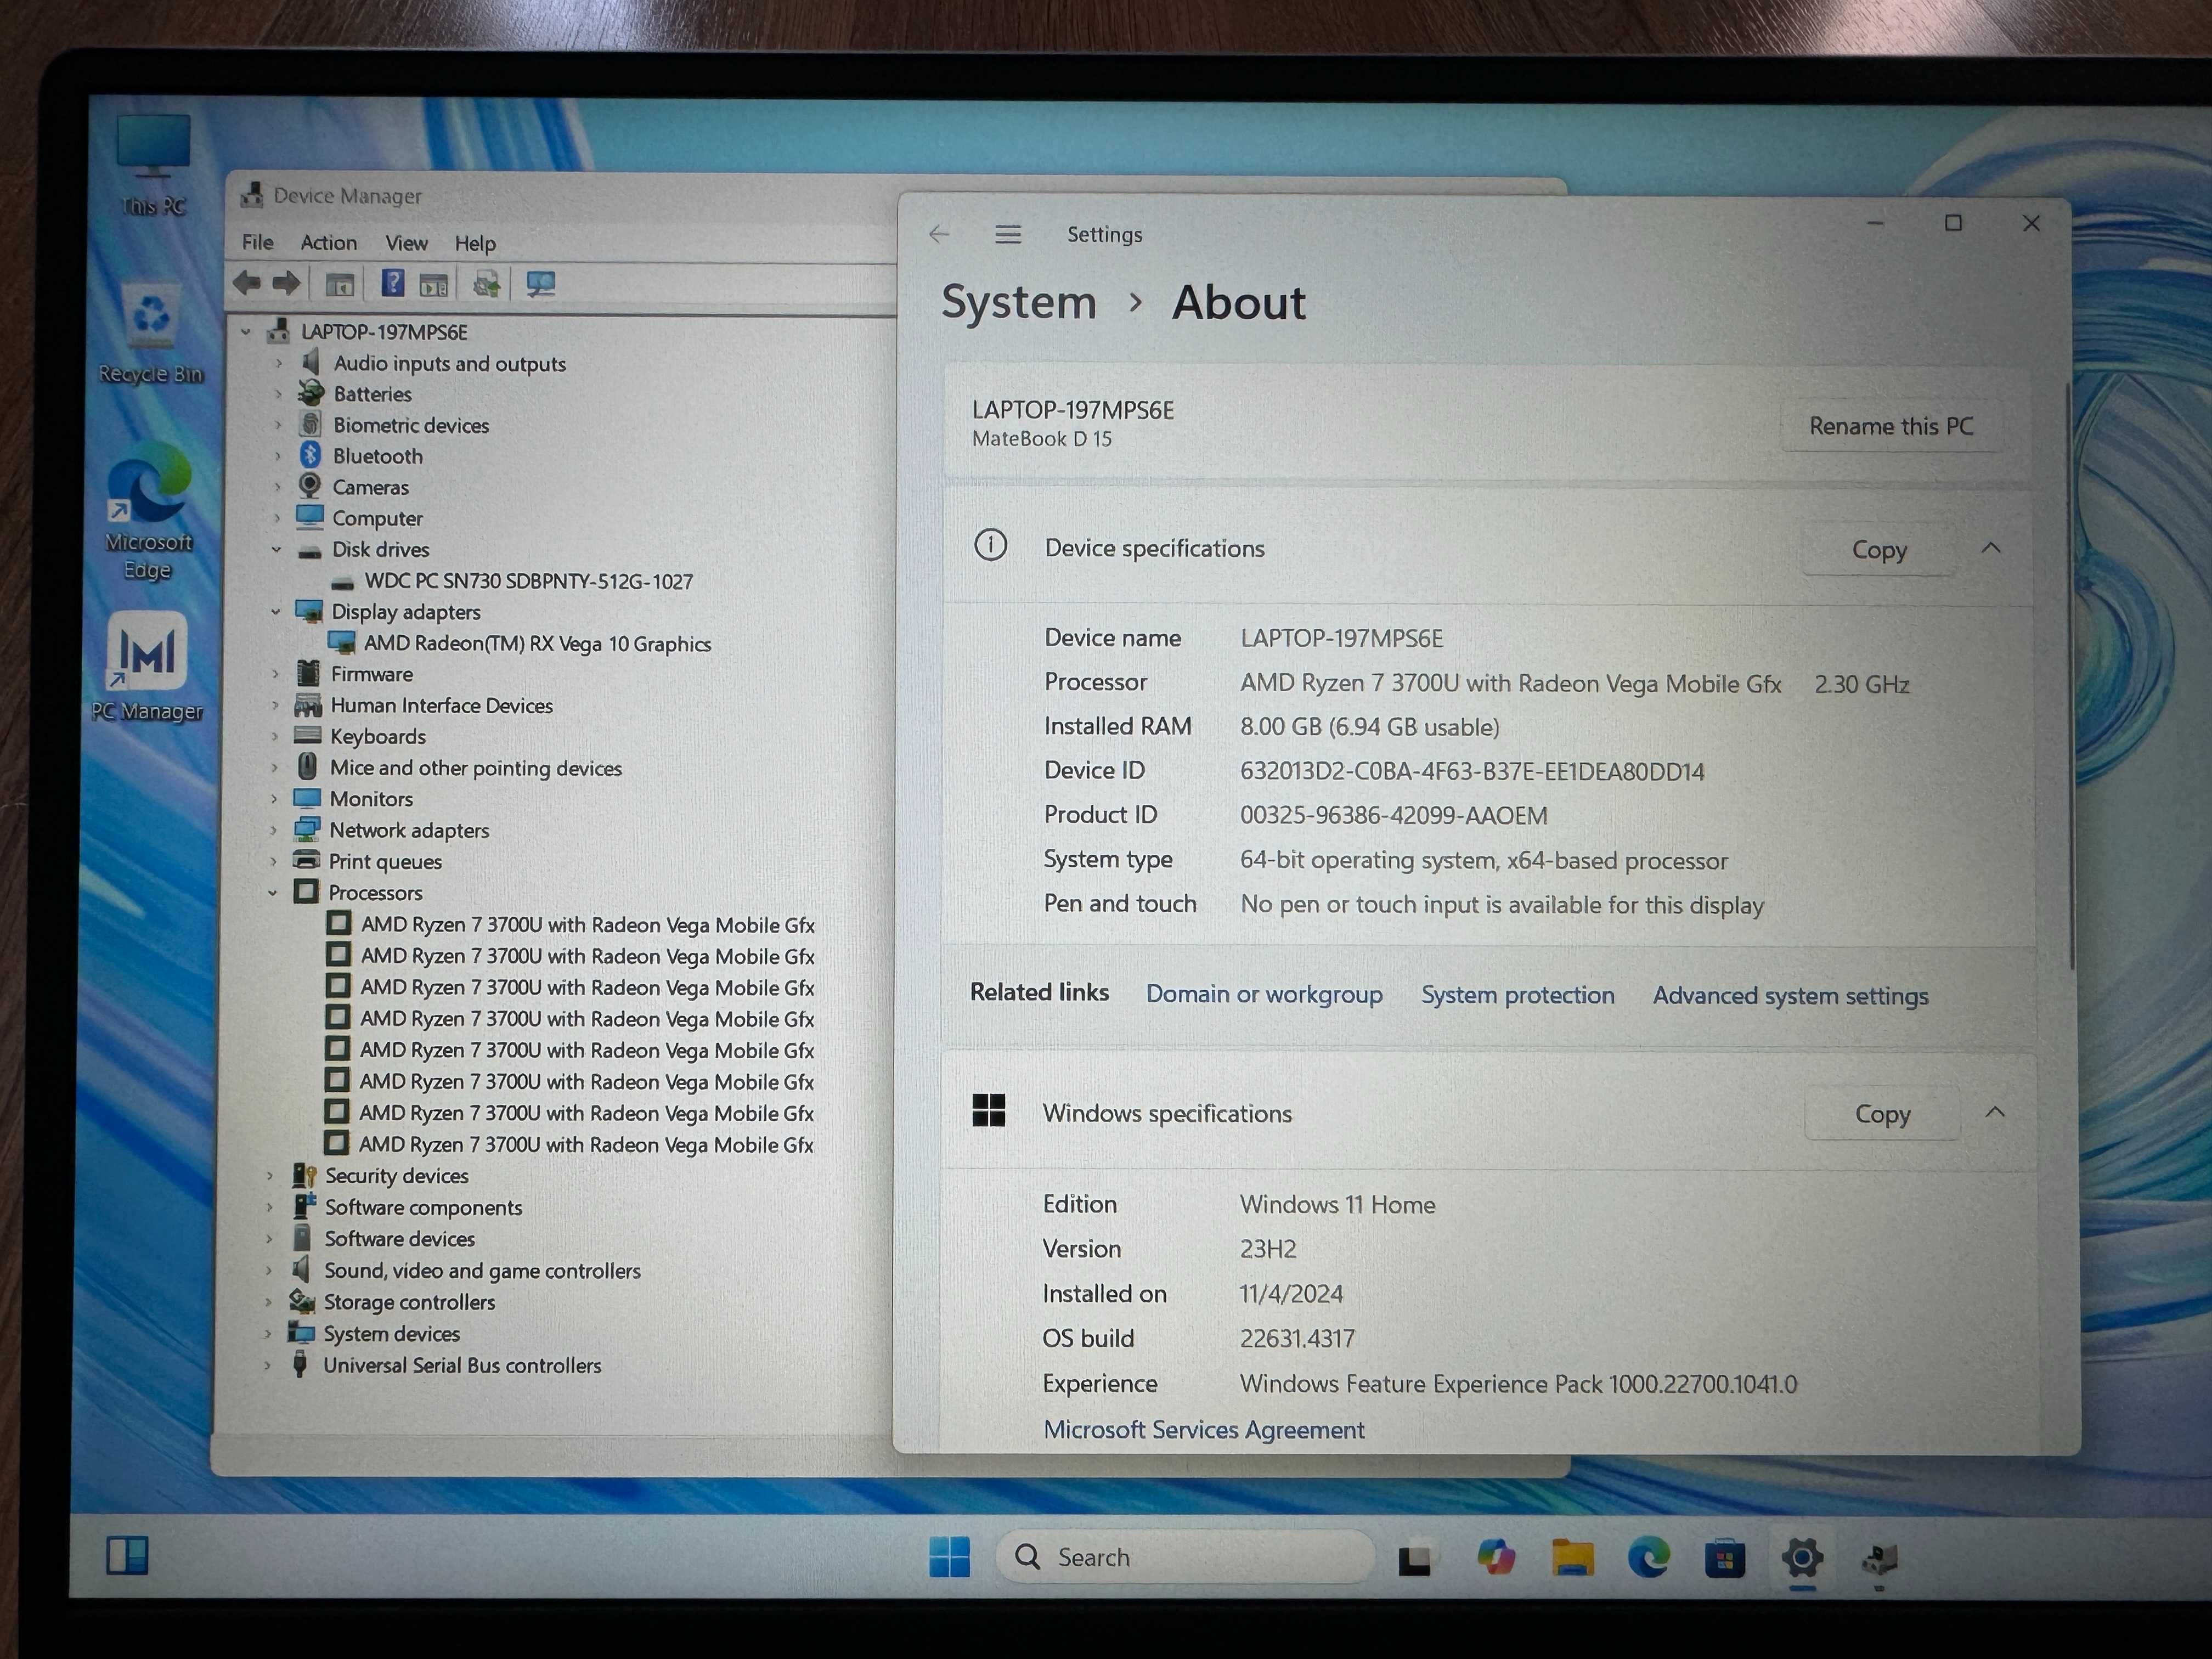Click the Device specifications info icon
The height and width of the screenshot is (1659, 2212).
click(x=990, y=546)
